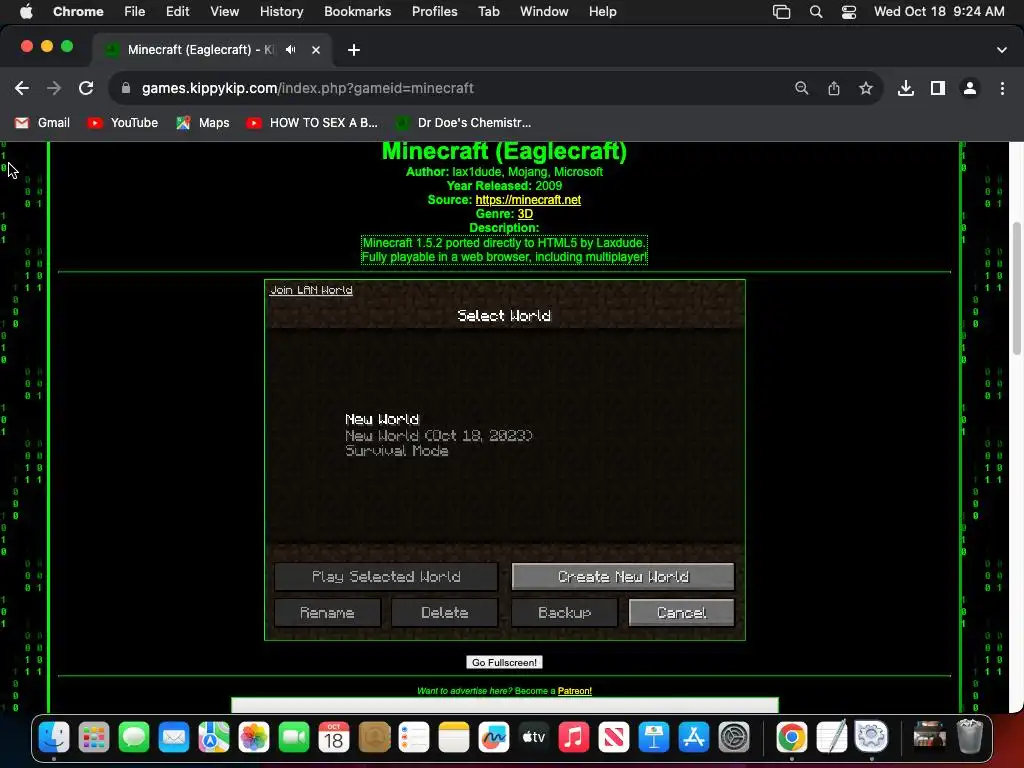The height and width of the screenshot is (768, 1024).
Task: Open App Store from the Dock
Action: tap(694, 737)
